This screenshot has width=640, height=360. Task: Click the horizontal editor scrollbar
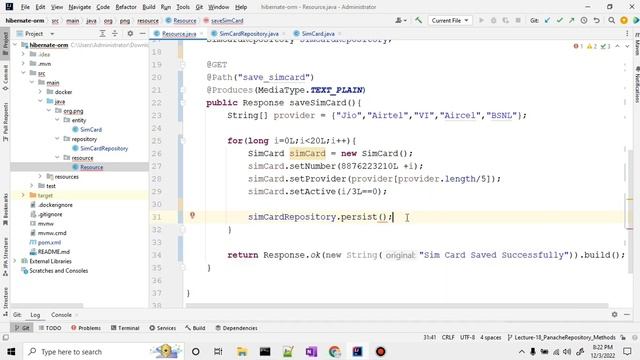397,305
